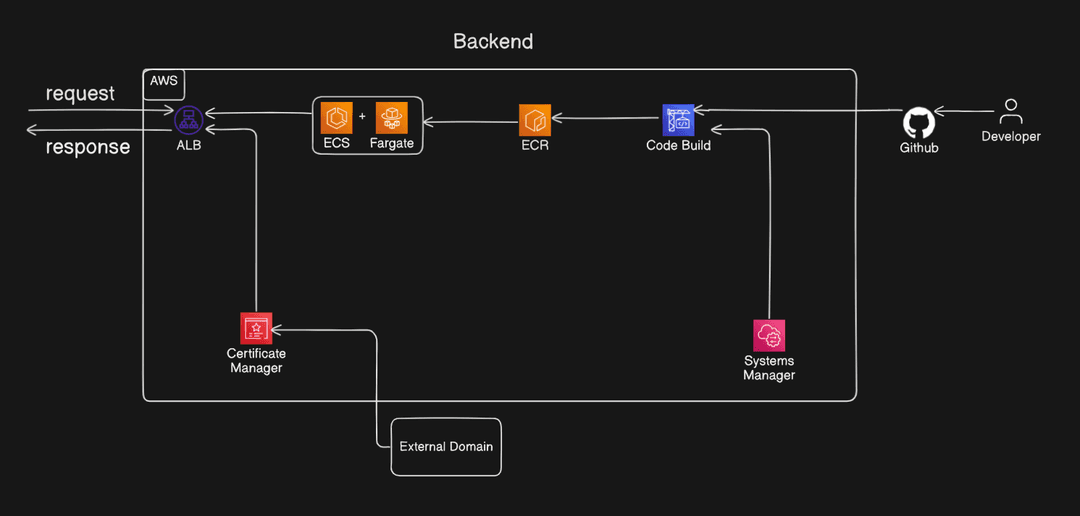Click the 'Certificate Manager' text label
The height and width of the screenshot is (516, 1080).
tap(256, 360)
